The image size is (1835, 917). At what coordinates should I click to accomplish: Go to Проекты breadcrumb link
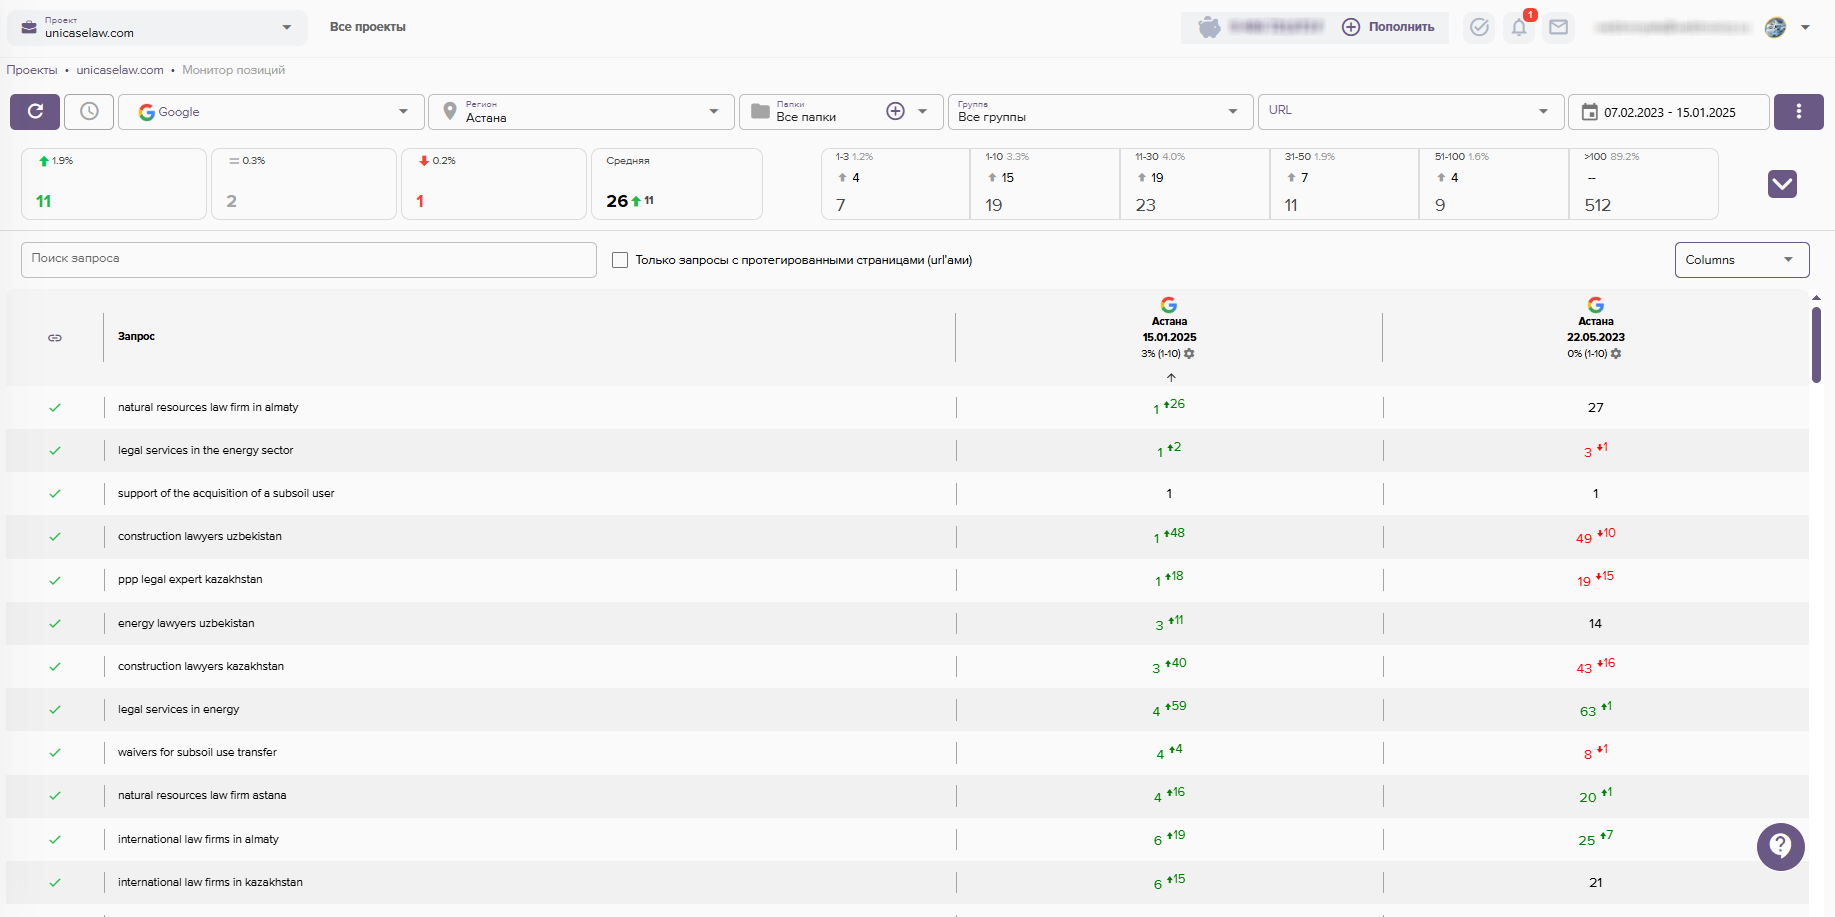[32, 70]
